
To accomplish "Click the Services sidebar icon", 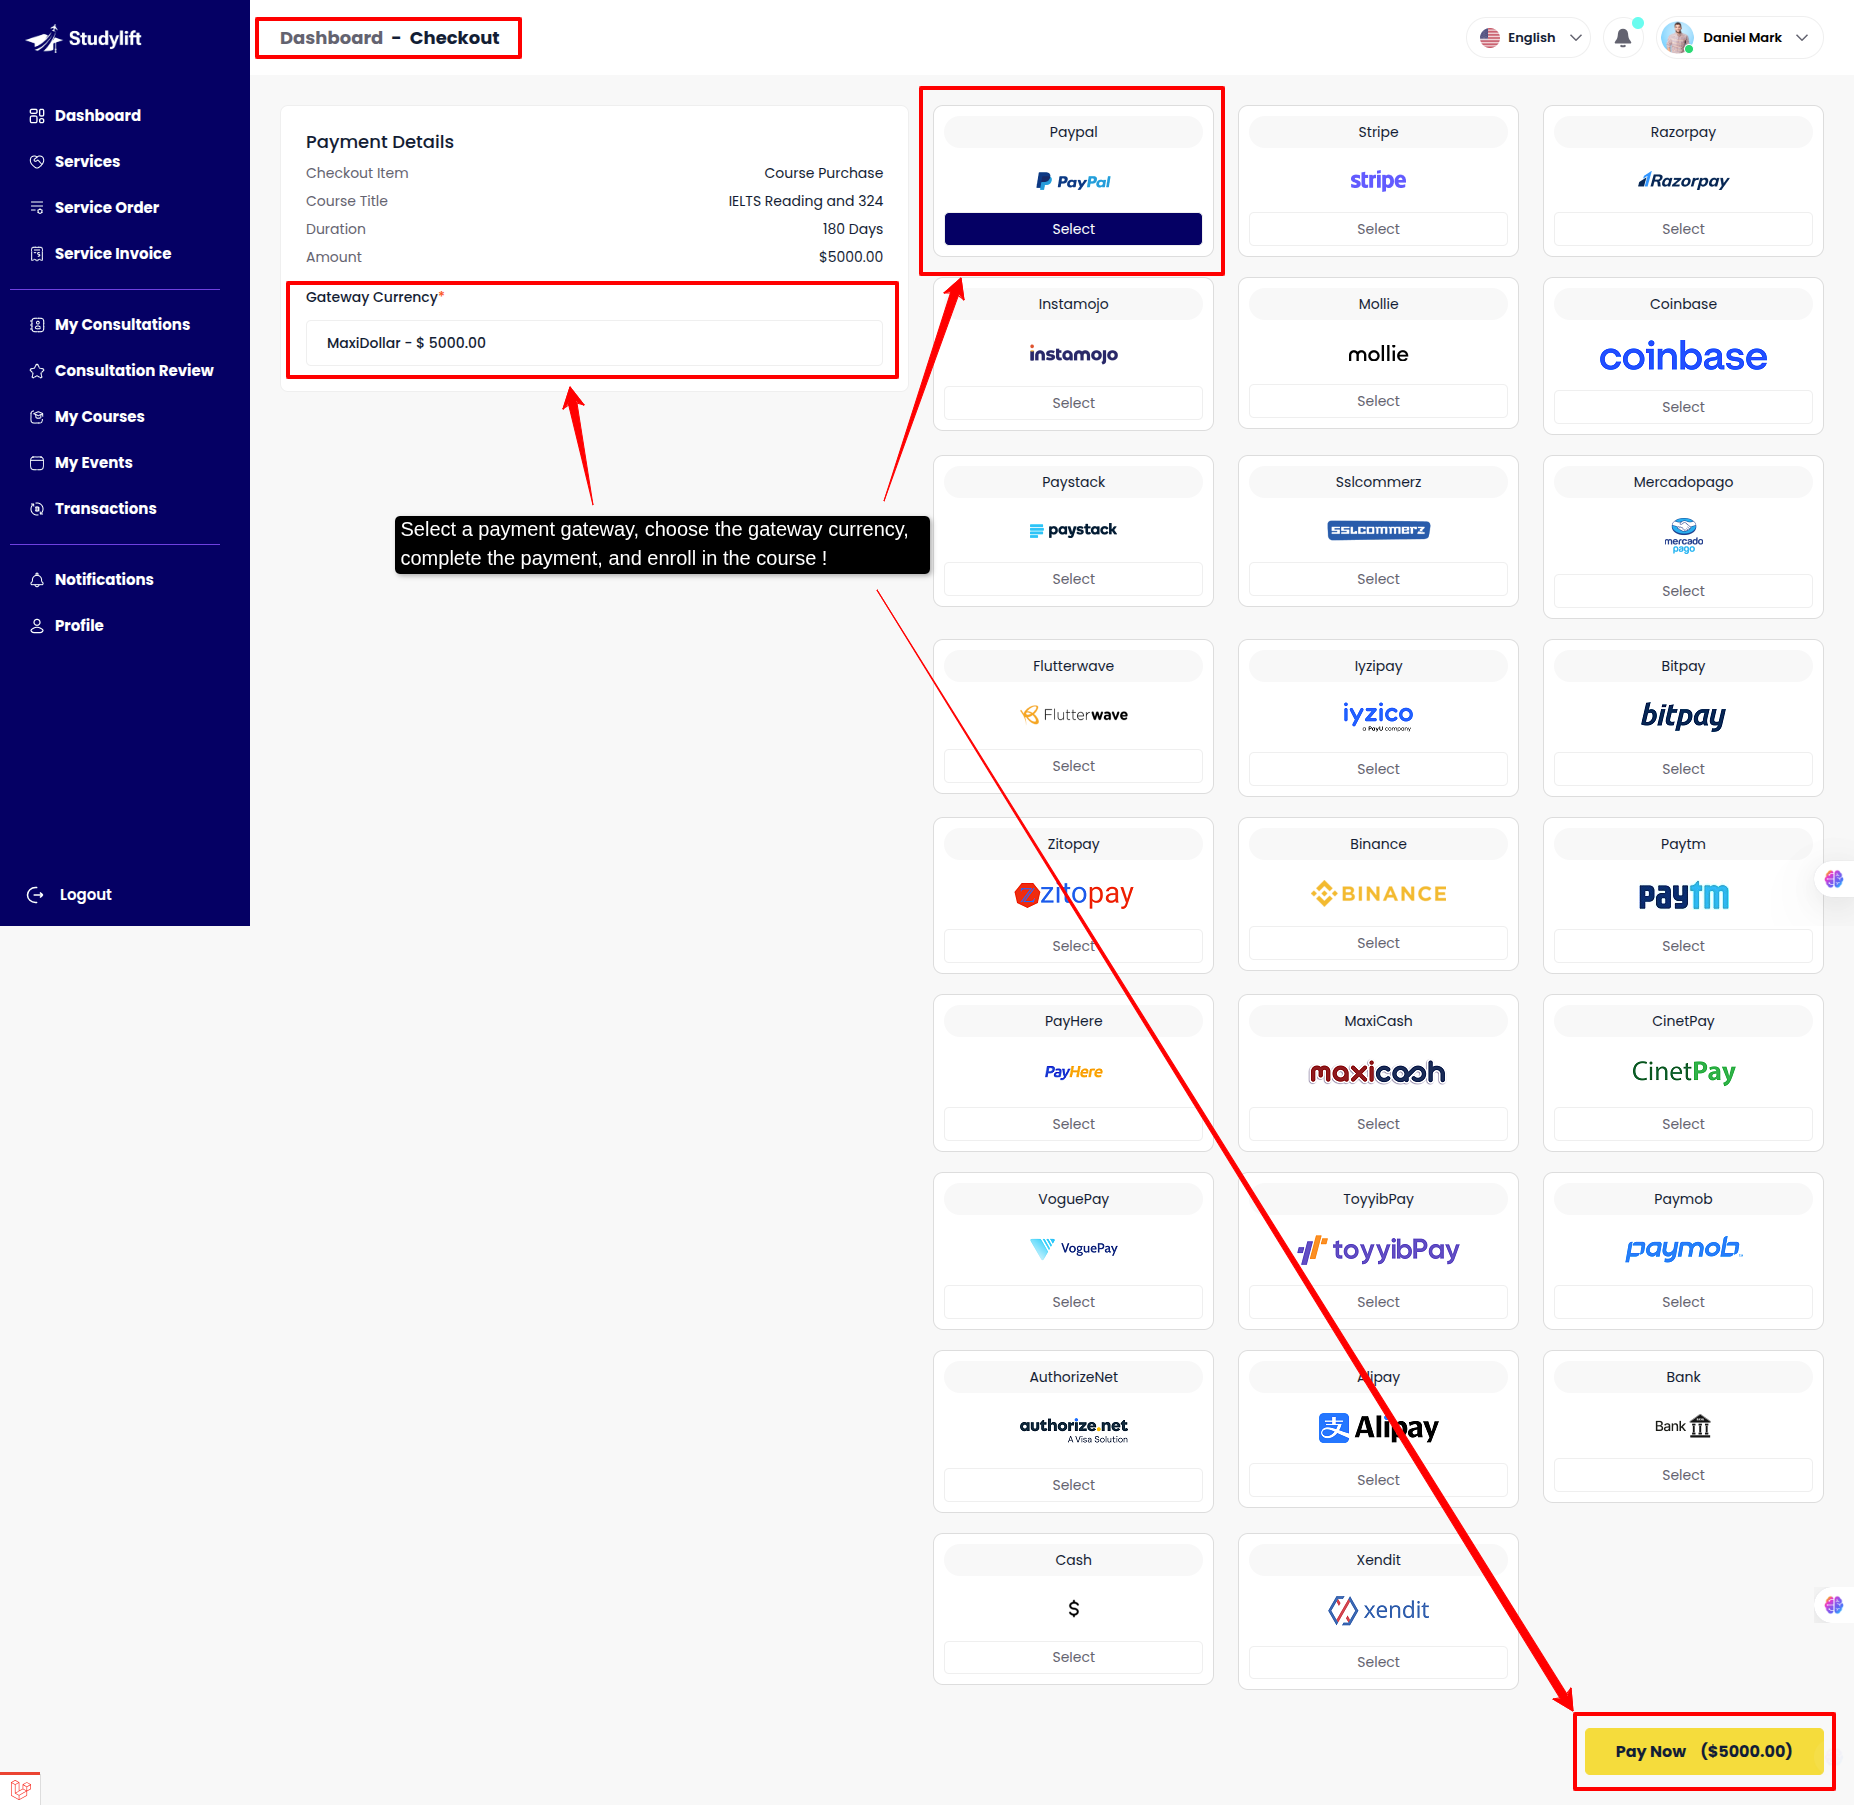I will click(x=37, y=162).
